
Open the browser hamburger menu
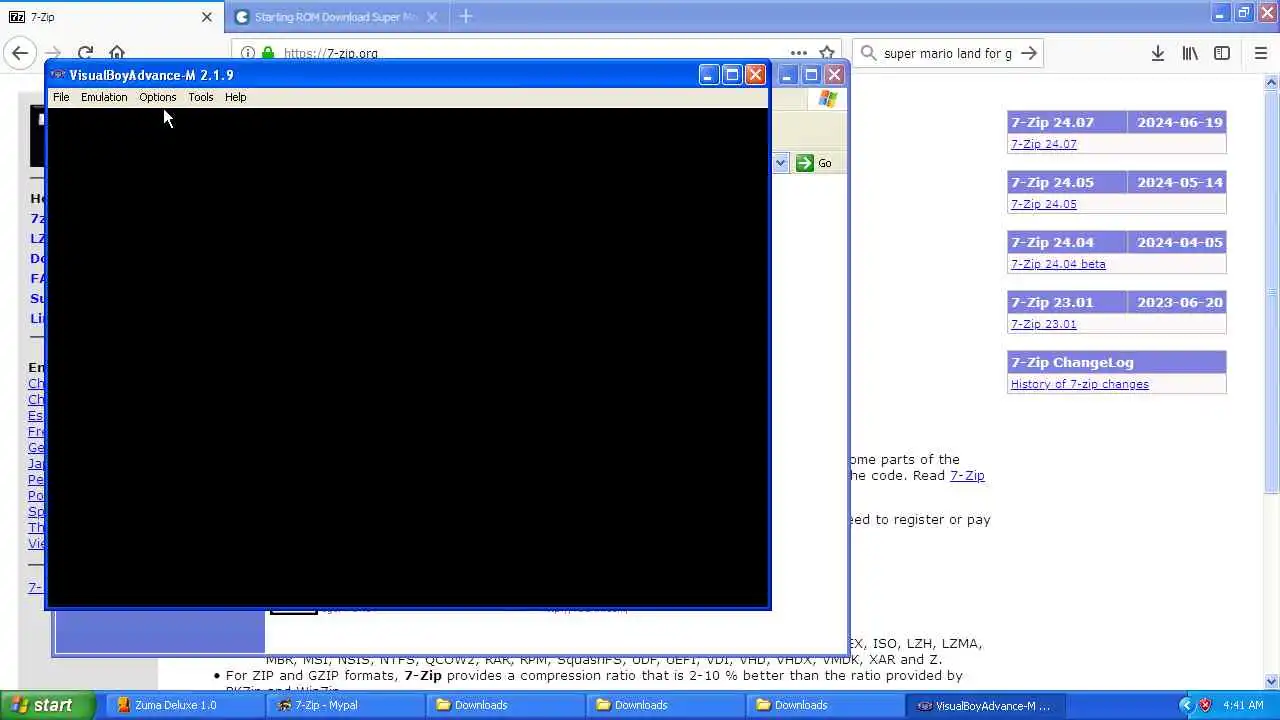click(1260, 53)
